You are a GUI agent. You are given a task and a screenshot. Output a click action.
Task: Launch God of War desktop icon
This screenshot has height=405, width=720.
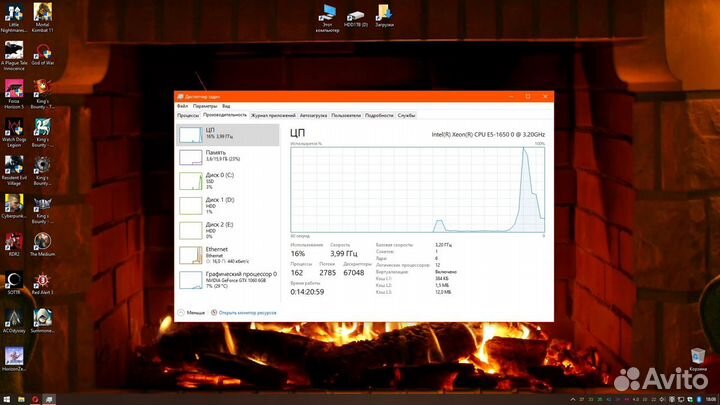click(43, 54)
